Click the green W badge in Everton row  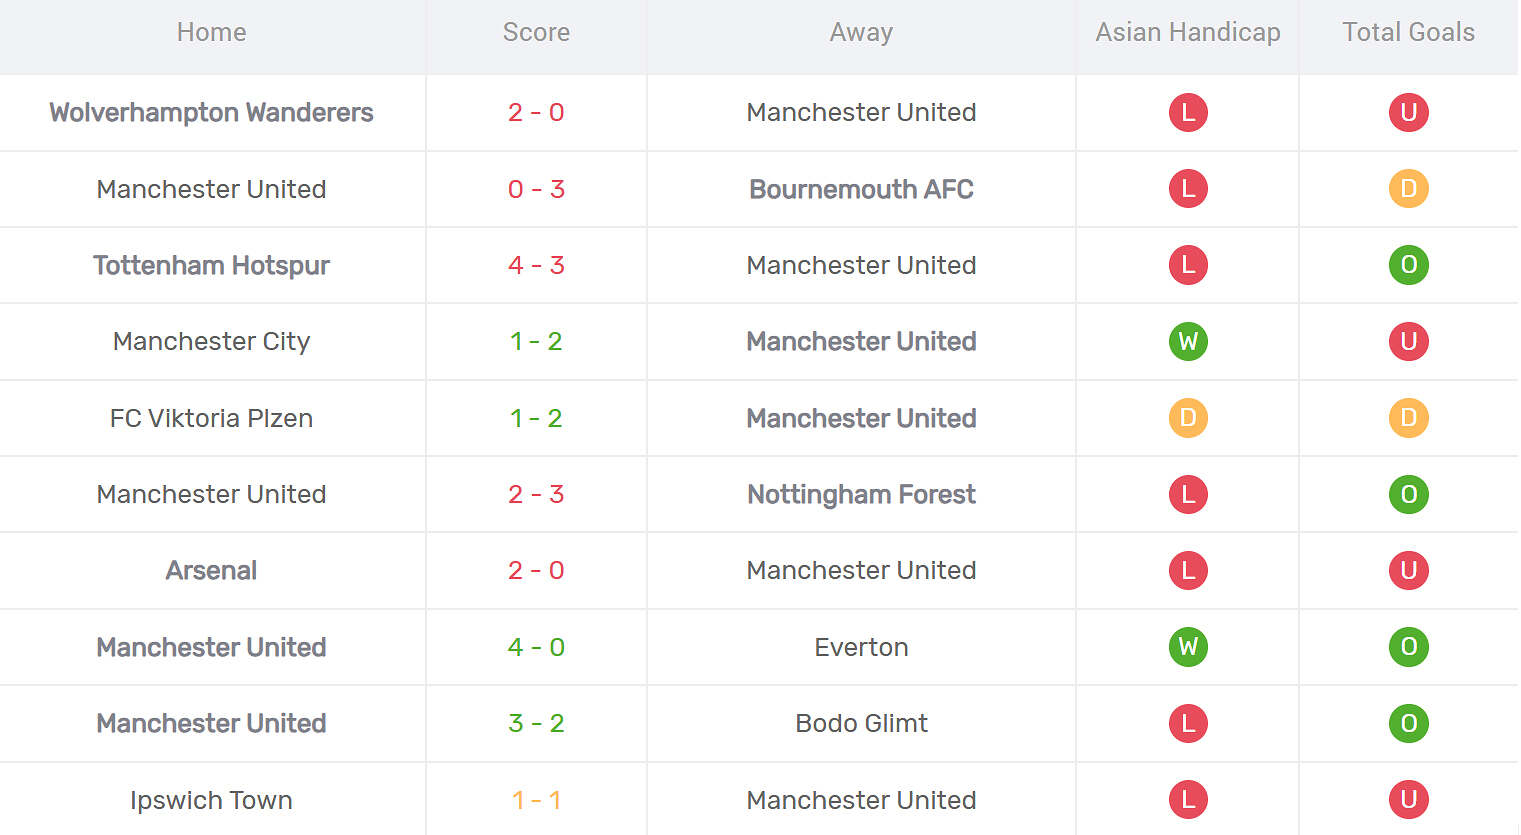[x=1188, y=647]
